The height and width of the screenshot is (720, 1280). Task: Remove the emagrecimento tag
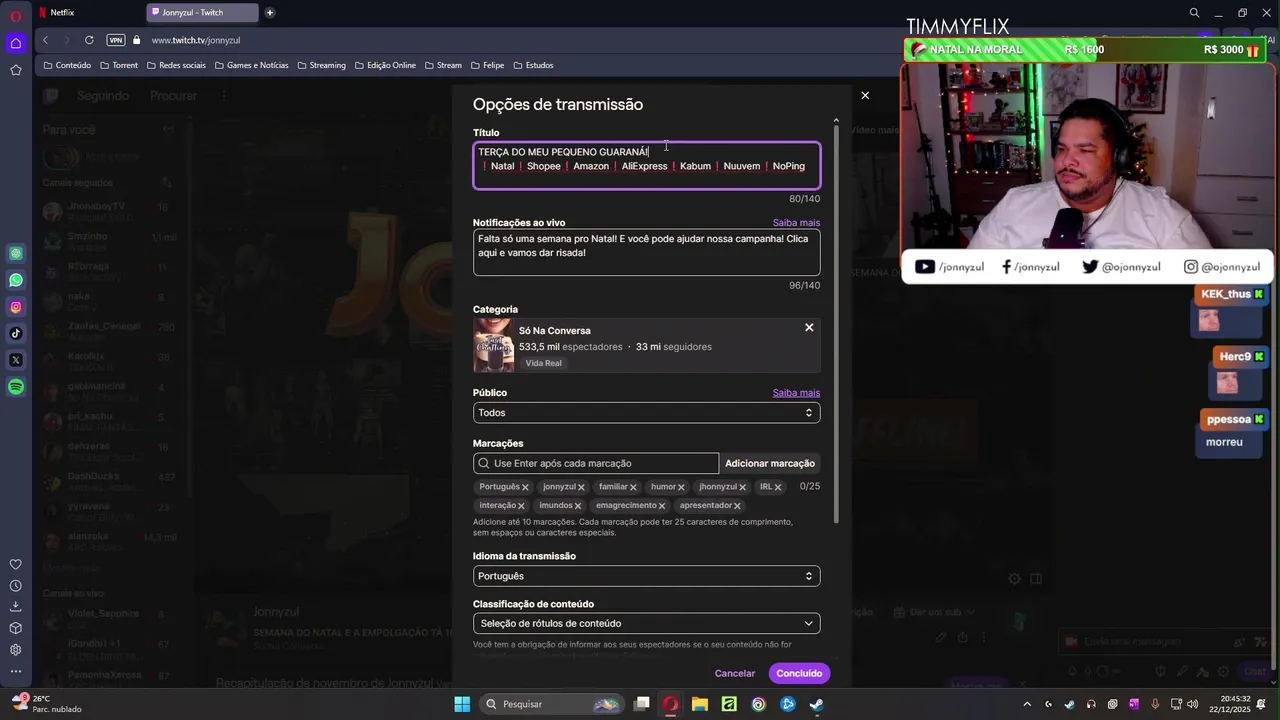tap(662, 506)
